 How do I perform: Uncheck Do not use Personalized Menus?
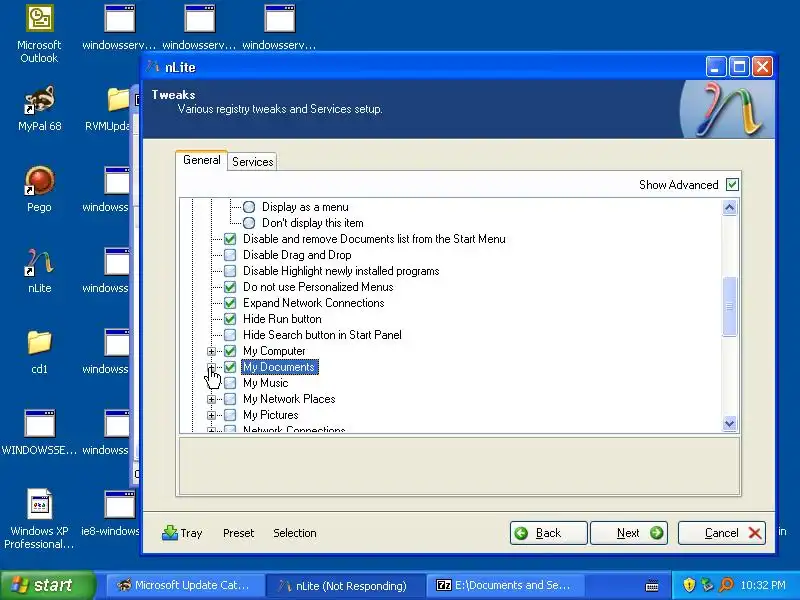coord(230,287)
